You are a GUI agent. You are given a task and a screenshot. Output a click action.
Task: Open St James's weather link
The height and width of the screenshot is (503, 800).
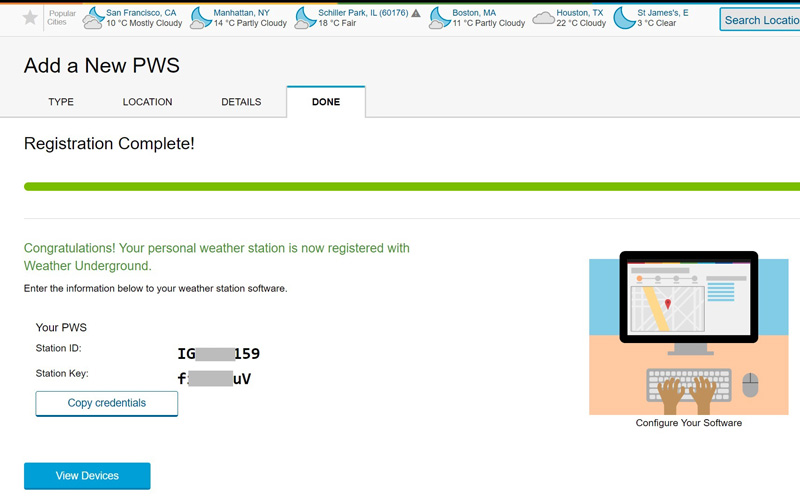point(663,13)
